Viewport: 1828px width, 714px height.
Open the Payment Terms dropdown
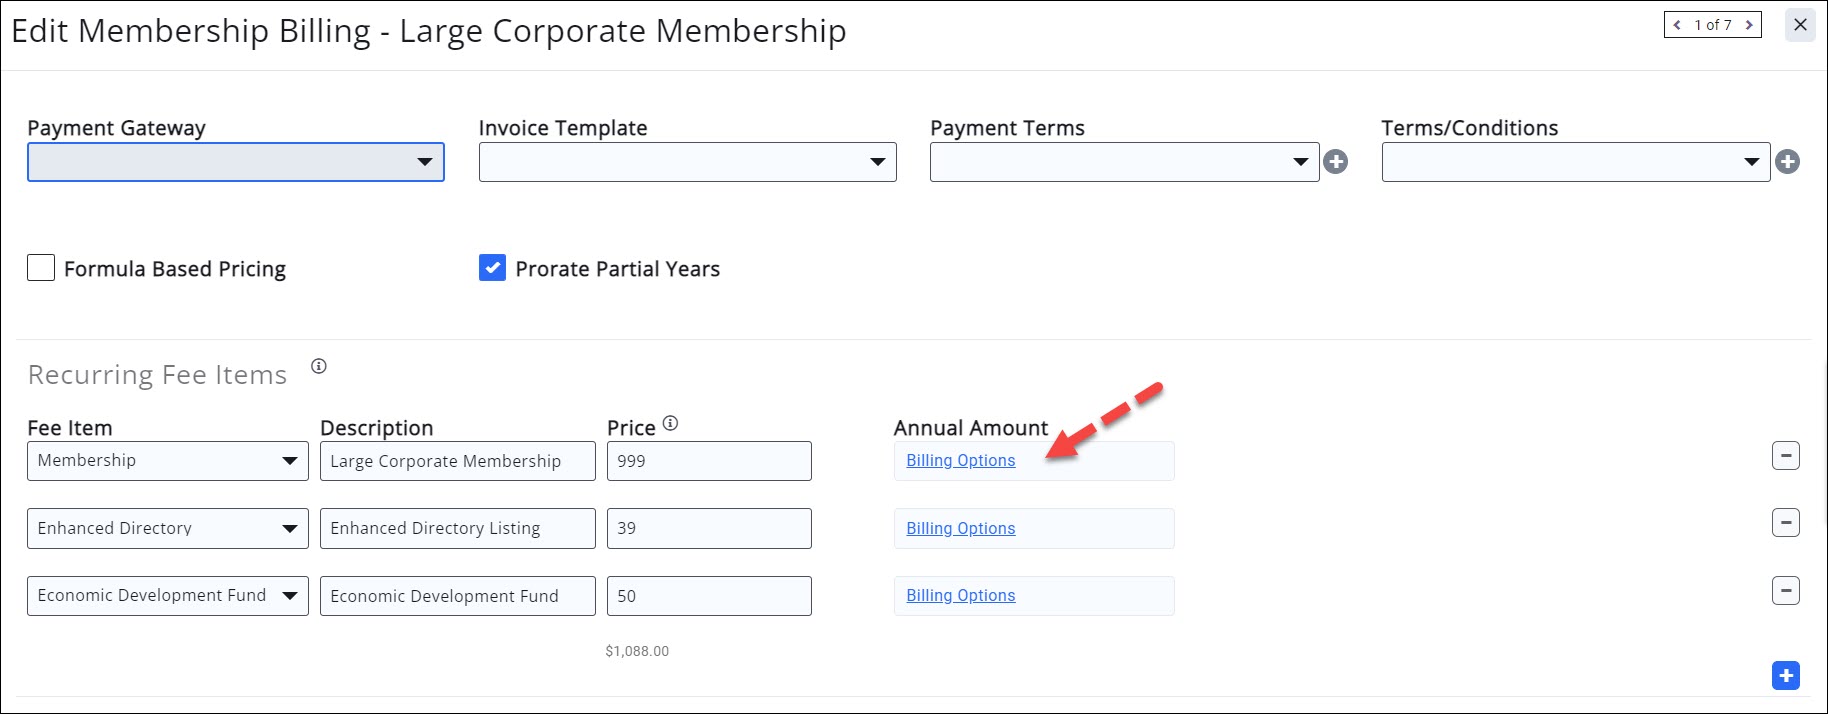tap(1124, 162)
